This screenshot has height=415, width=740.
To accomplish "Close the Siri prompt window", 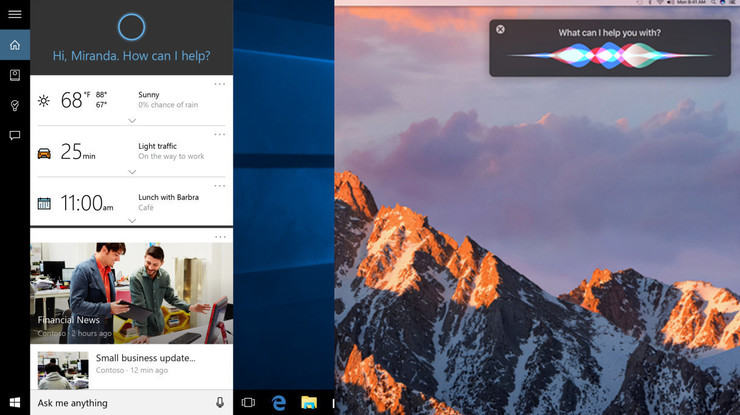I will point(500,29).
